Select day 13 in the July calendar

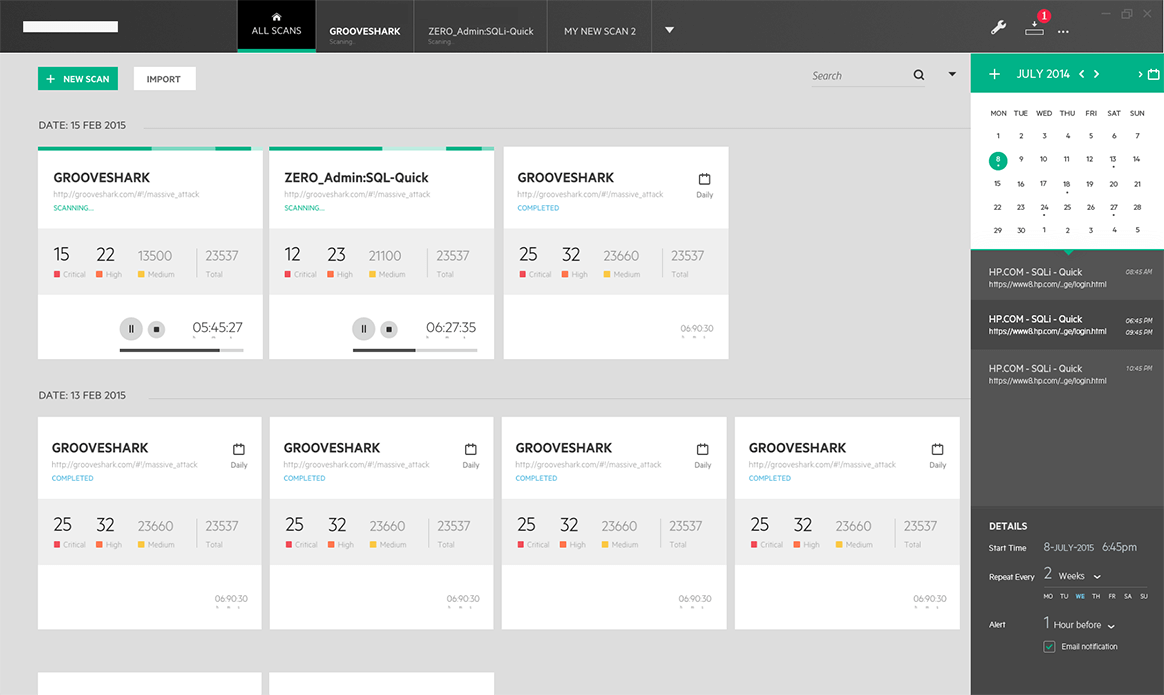coord(1113,160)
